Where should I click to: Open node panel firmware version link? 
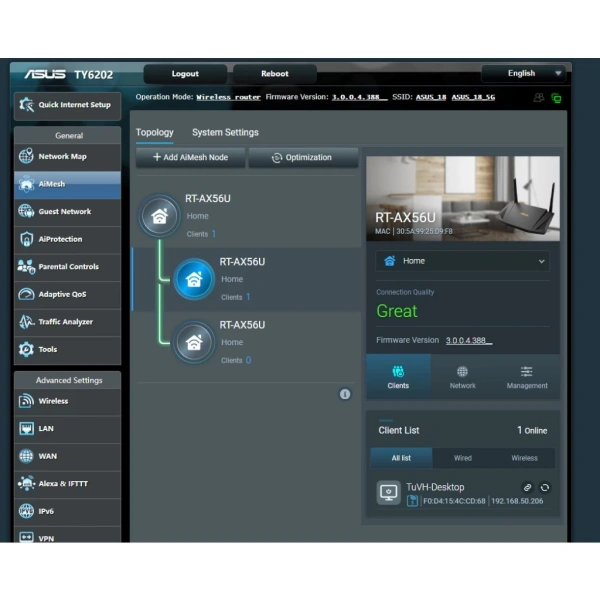coord(469,340)
